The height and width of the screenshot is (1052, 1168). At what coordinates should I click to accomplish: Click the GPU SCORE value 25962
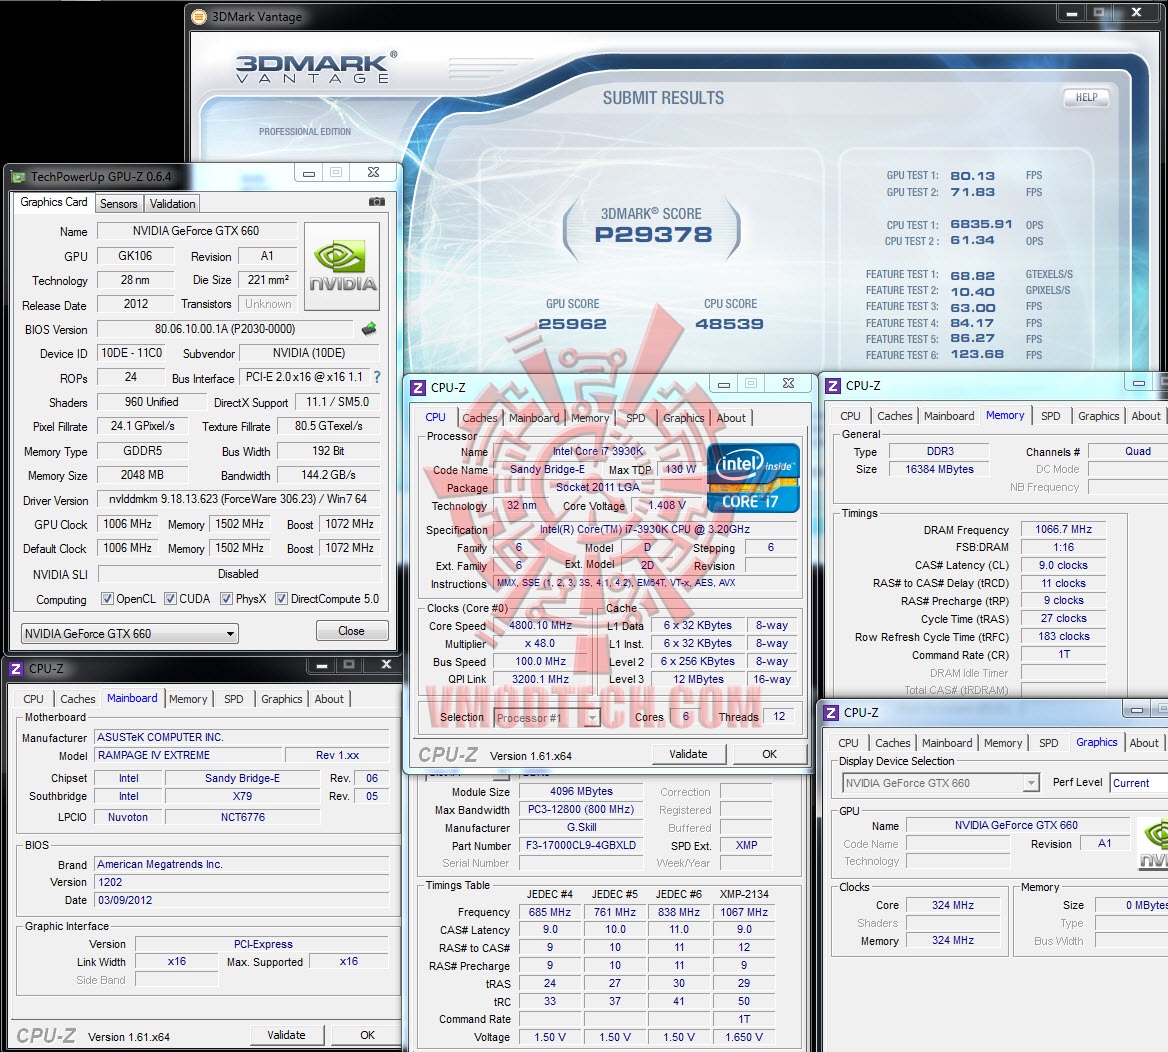(x=572, y=324)
